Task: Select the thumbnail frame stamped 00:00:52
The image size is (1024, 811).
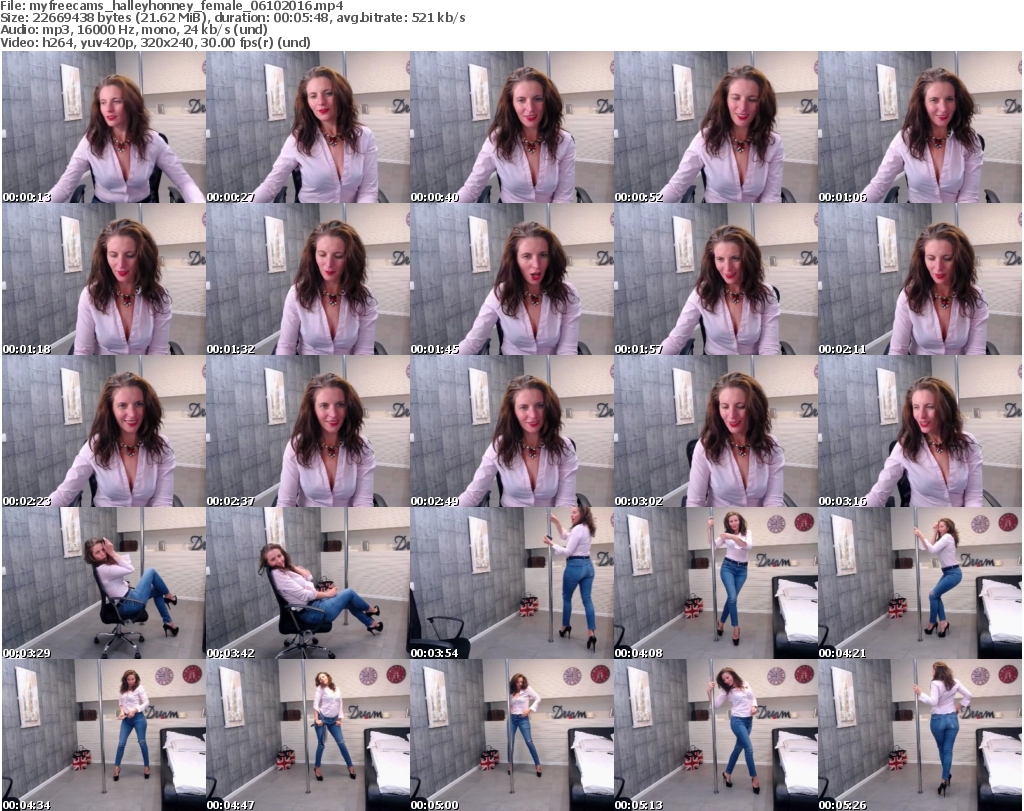Action: 716,127
